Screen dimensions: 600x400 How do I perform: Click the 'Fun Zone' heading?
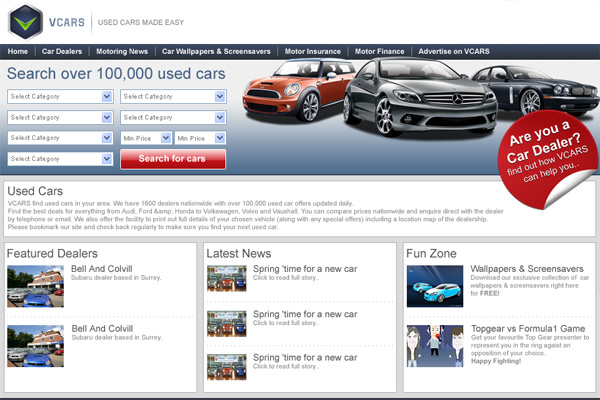(x=431, y=253)
